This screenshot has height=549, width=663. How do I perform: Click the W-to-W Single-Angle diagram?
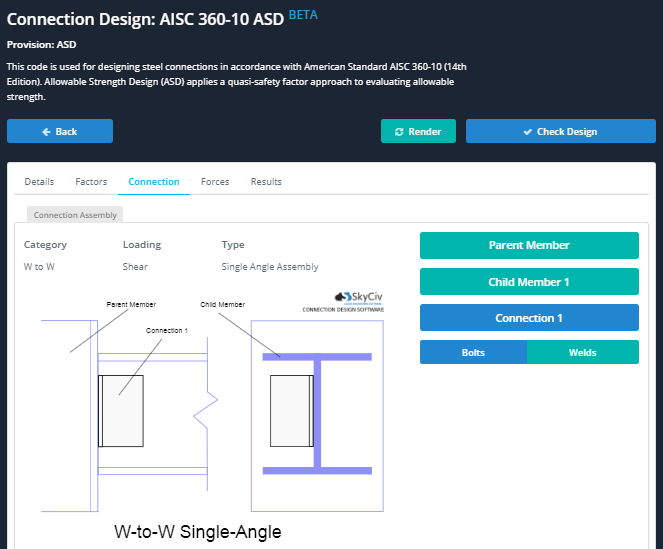pos(212,416)
